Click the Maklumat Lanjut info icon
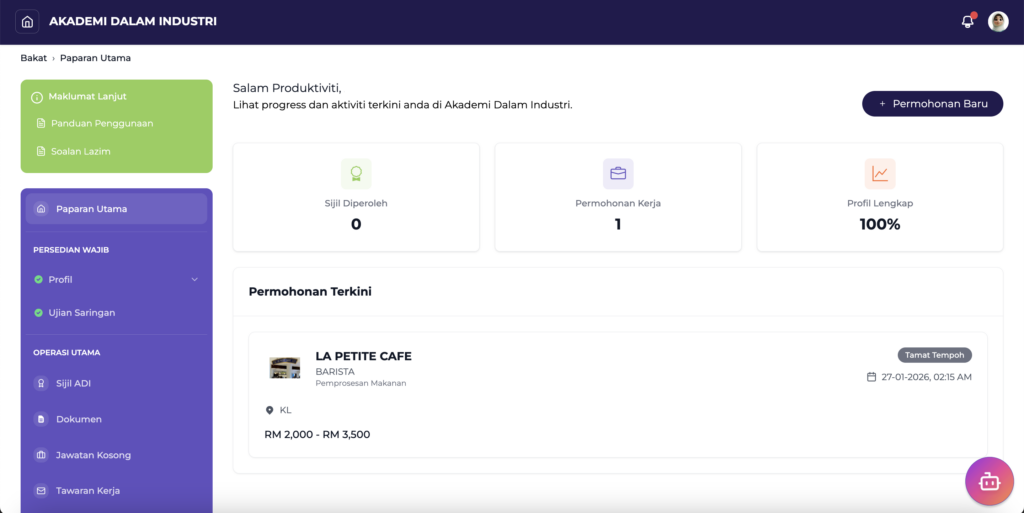 tap(38, 97)
